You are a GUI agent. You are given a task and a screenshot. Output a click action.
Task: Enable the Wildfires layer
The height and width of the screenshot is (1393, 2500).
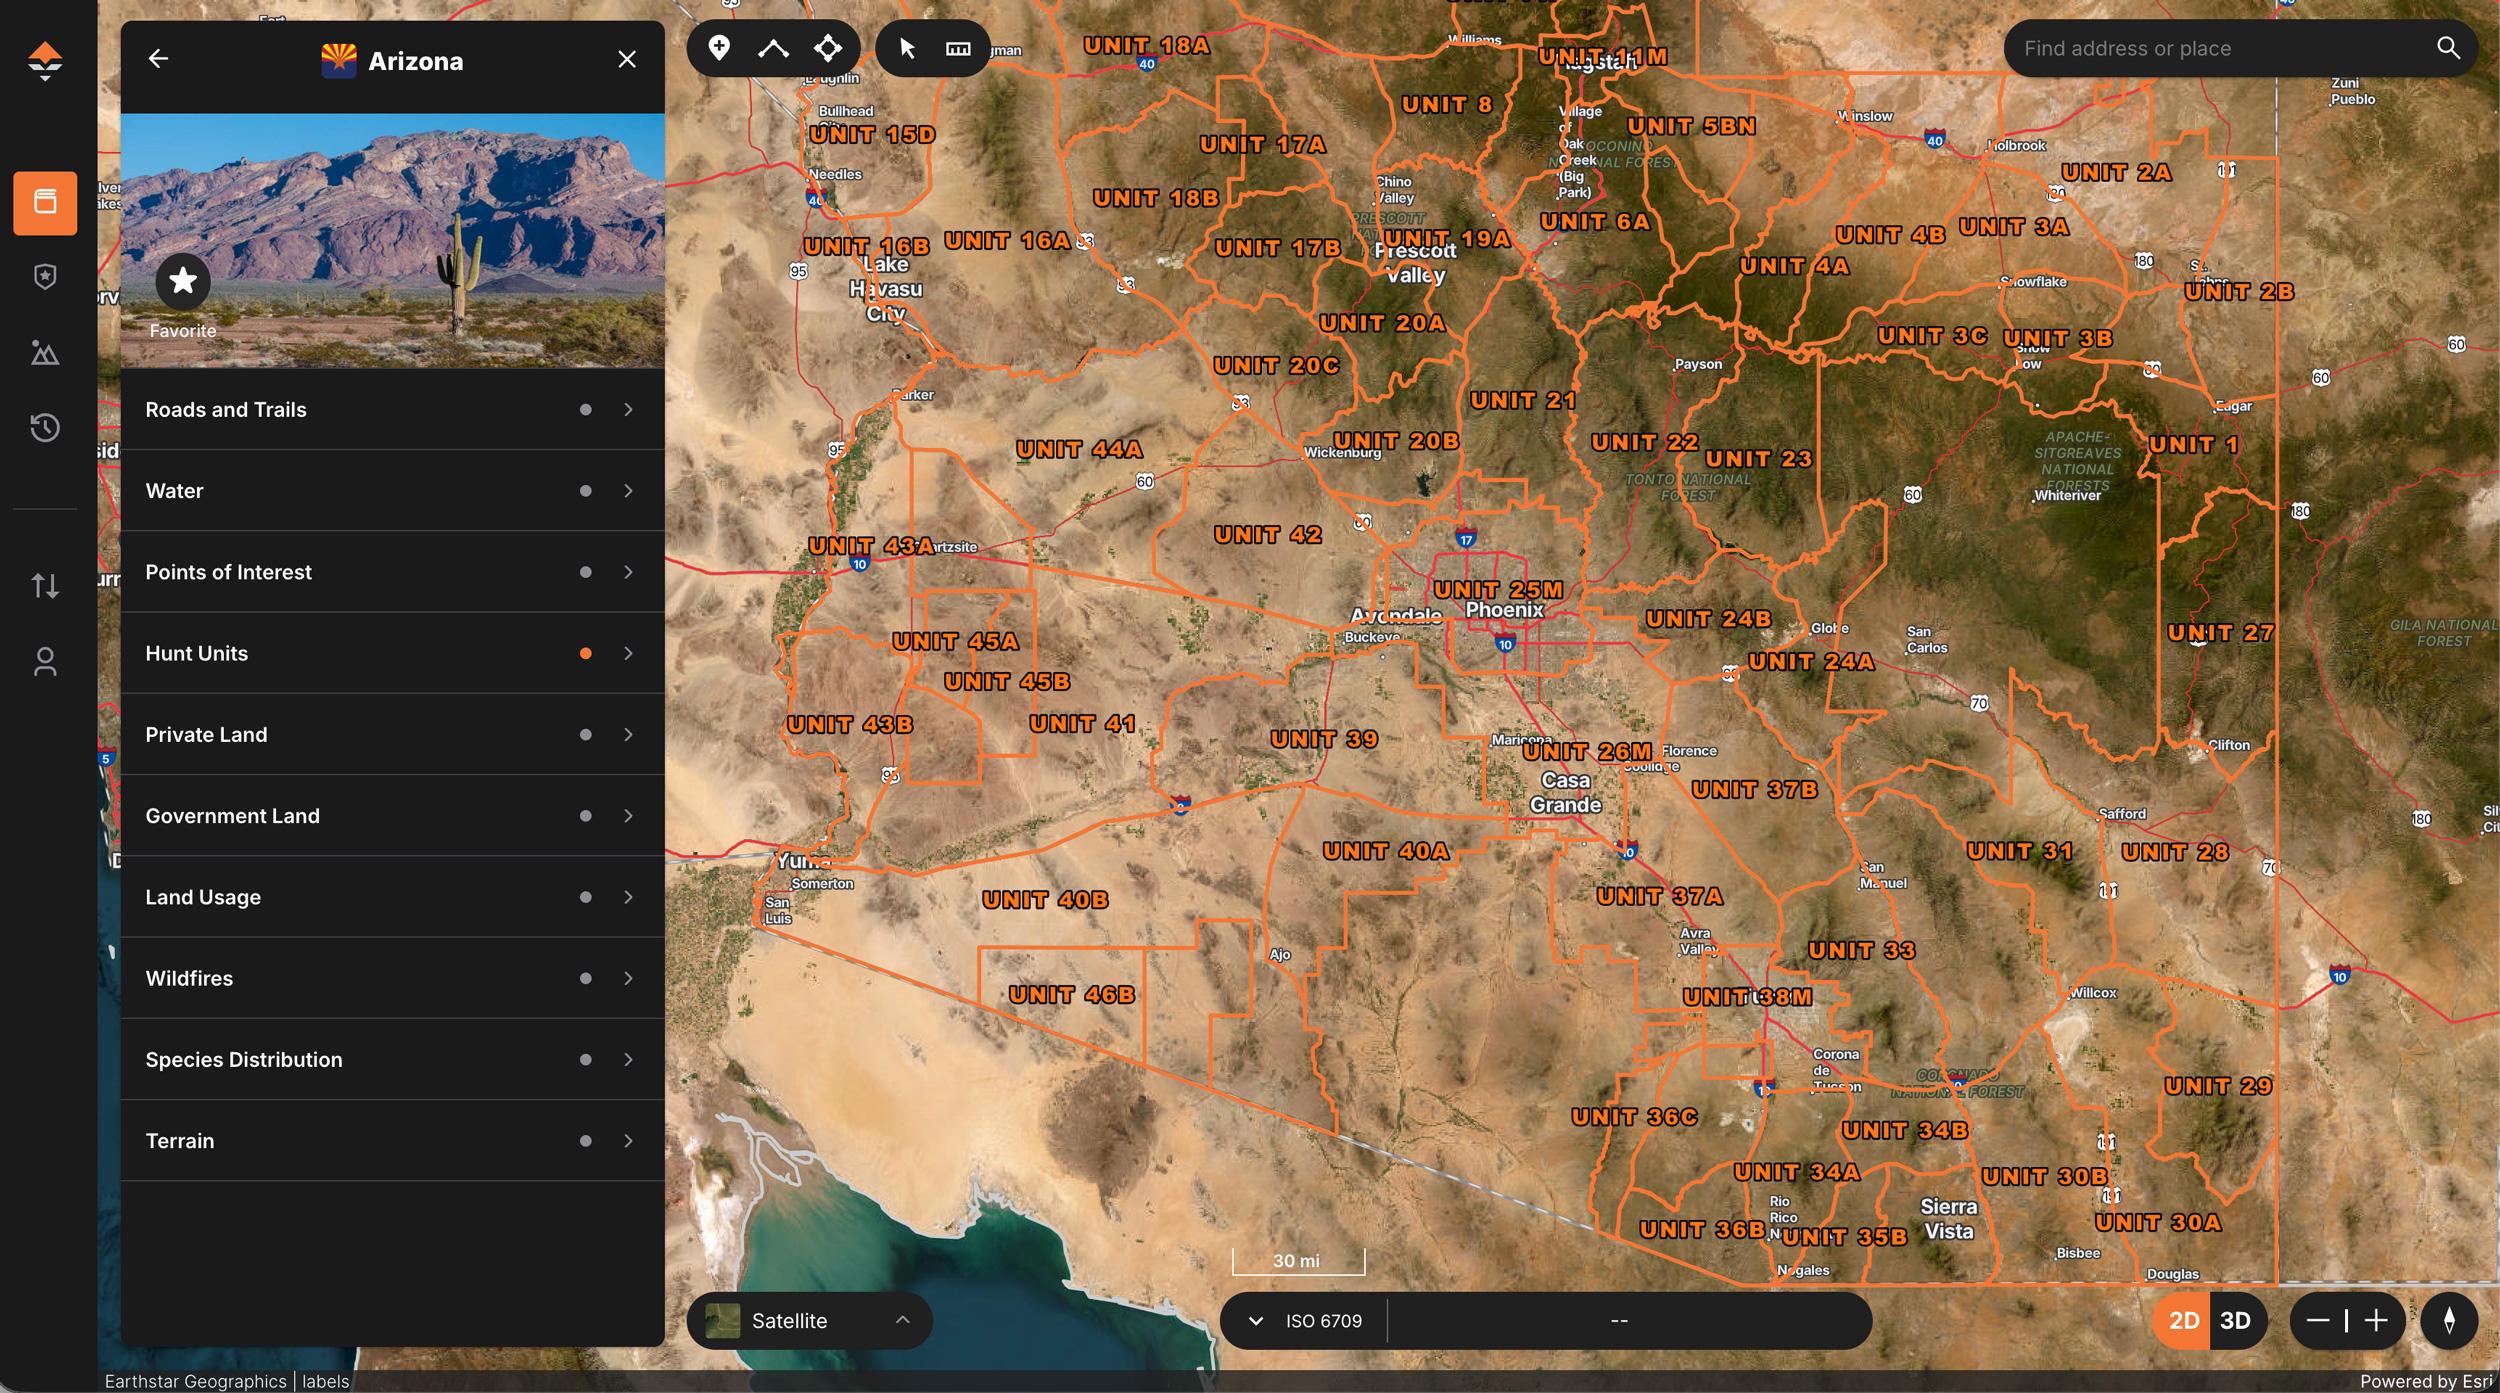(x=585, y=978)
